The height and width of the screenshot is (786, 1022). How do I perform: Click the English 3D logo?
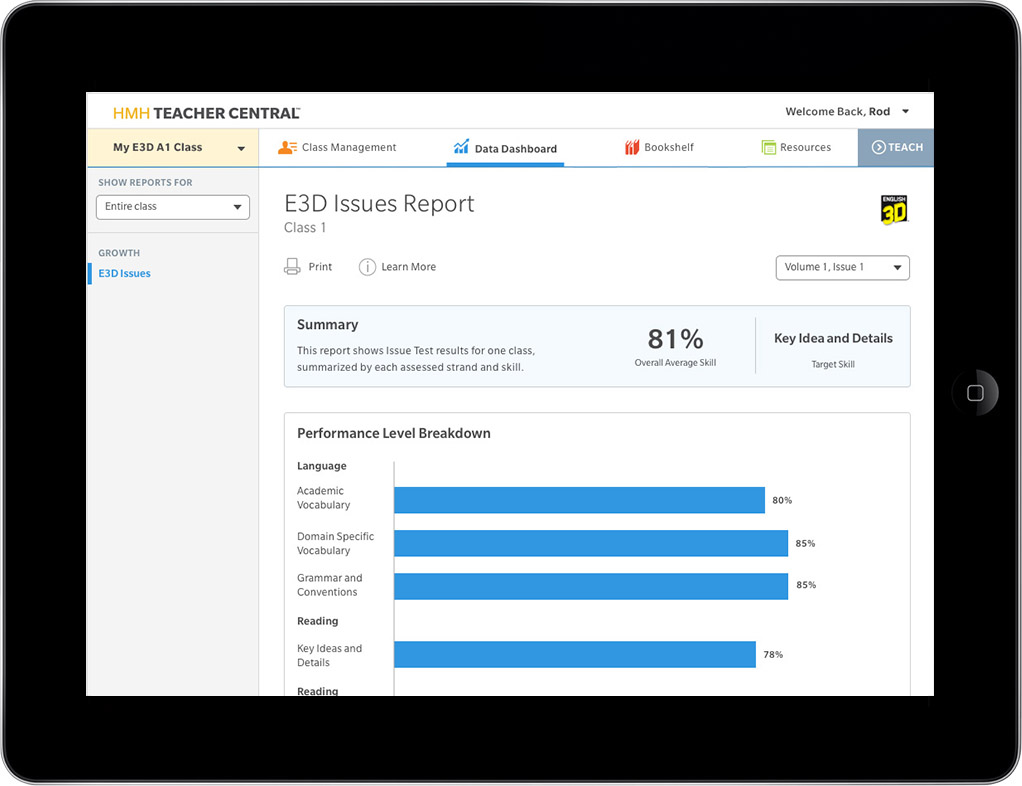coord(894,210)
